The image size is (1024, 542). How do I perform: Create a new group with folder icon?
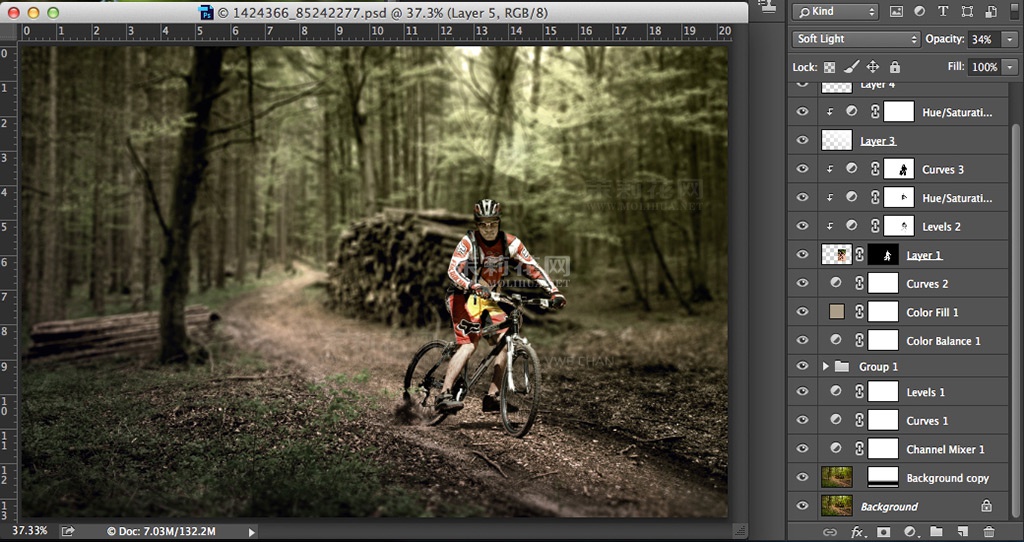click(936, 532)
